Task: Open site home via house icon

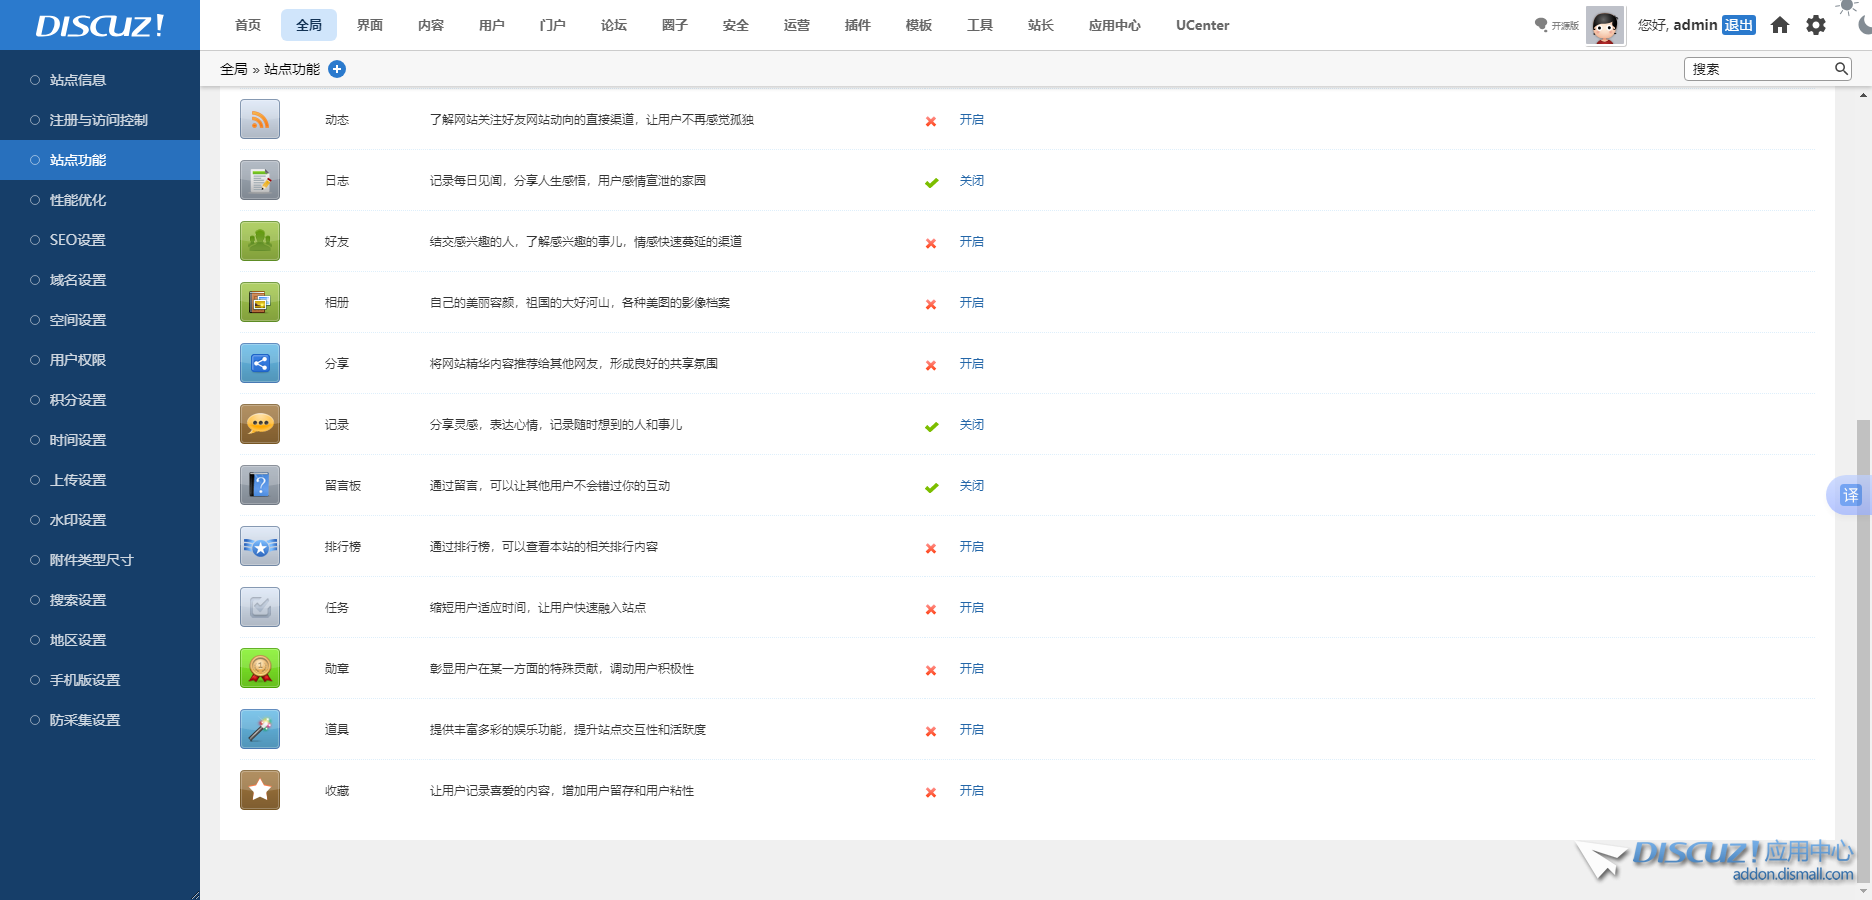Action: [x=1780, y=25]
